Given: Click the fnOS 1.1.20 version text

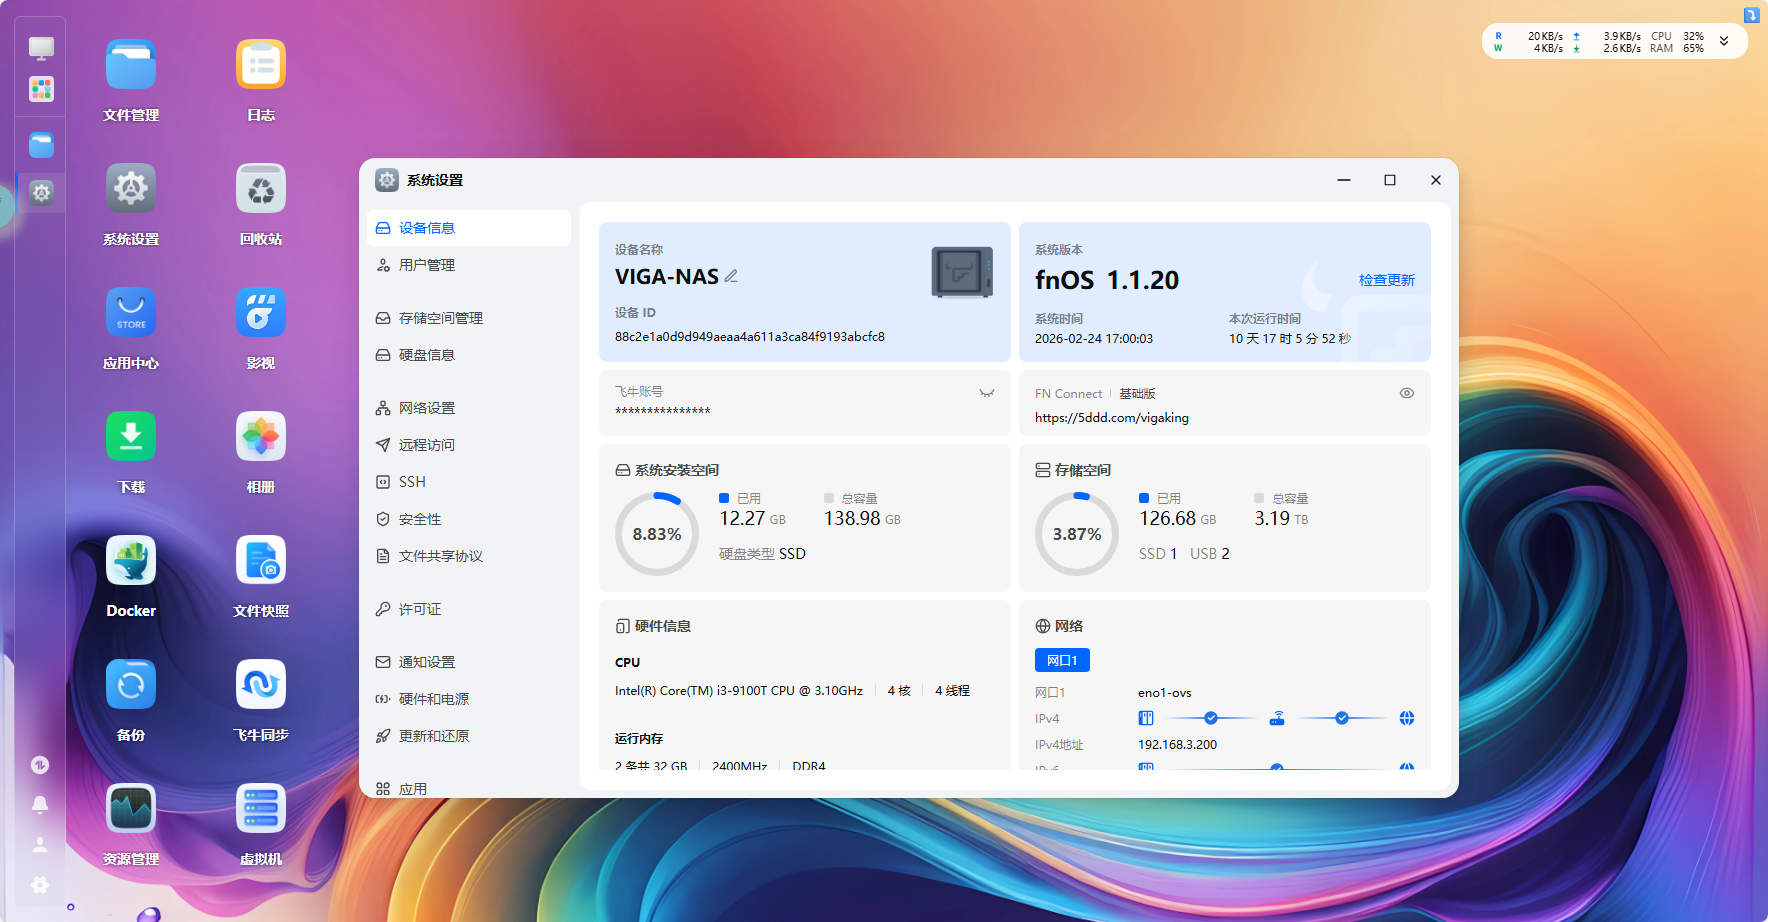Looking at the screenshot, I should tap(1107, 280).
